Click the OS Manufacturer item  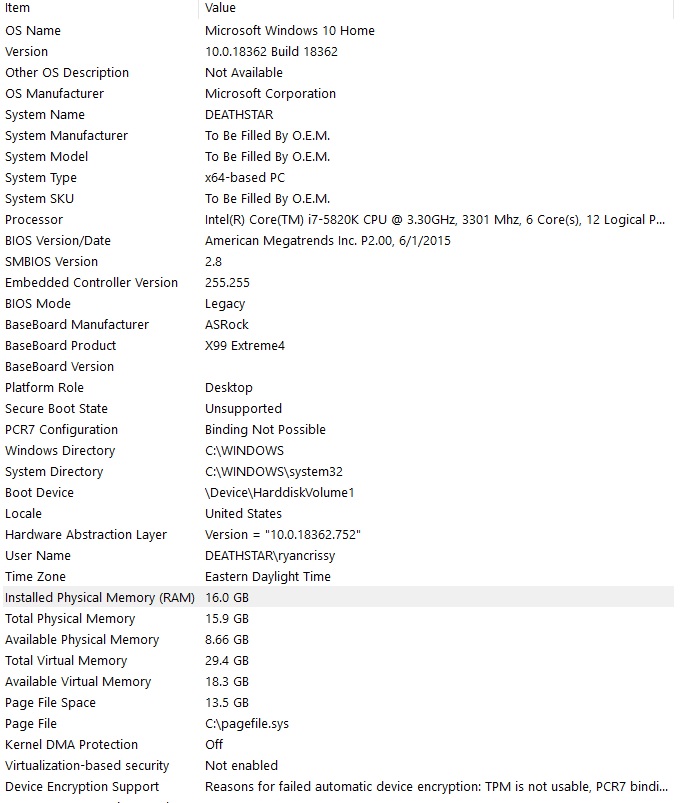55,94
